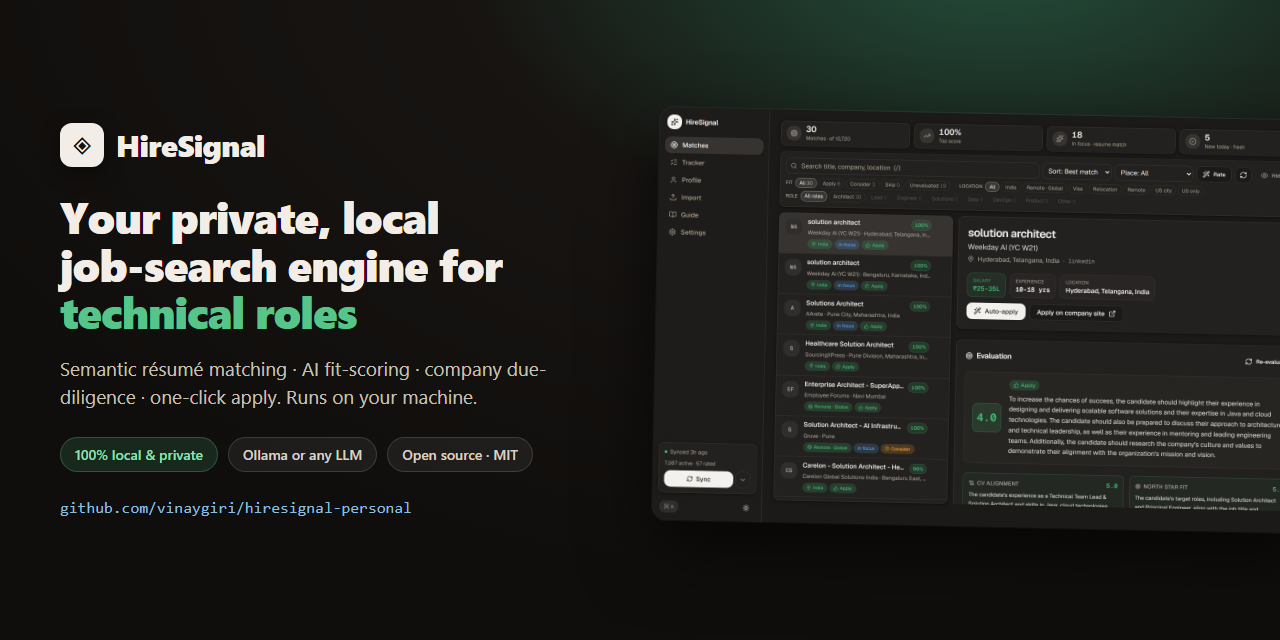The height and width of the screenshot is (640, 1280).
Task: Click the 'Ollama or any LLM' badge
Action: [302, 455]
